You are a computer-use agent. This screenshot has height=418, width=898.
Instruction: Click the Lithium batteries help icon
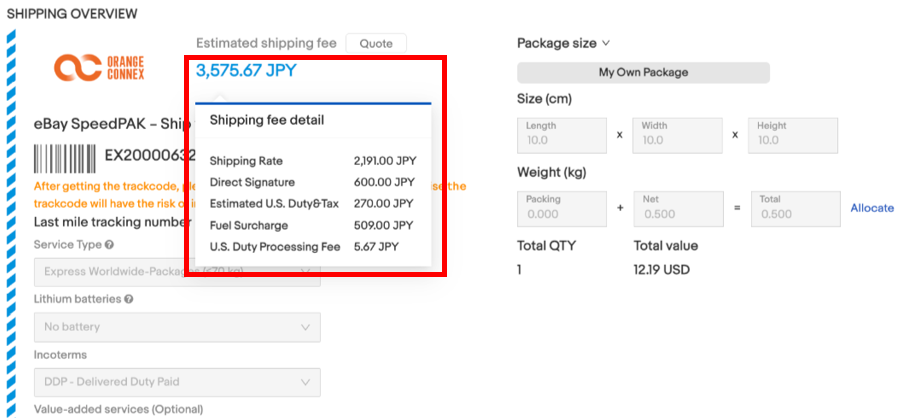coord(127,299)
